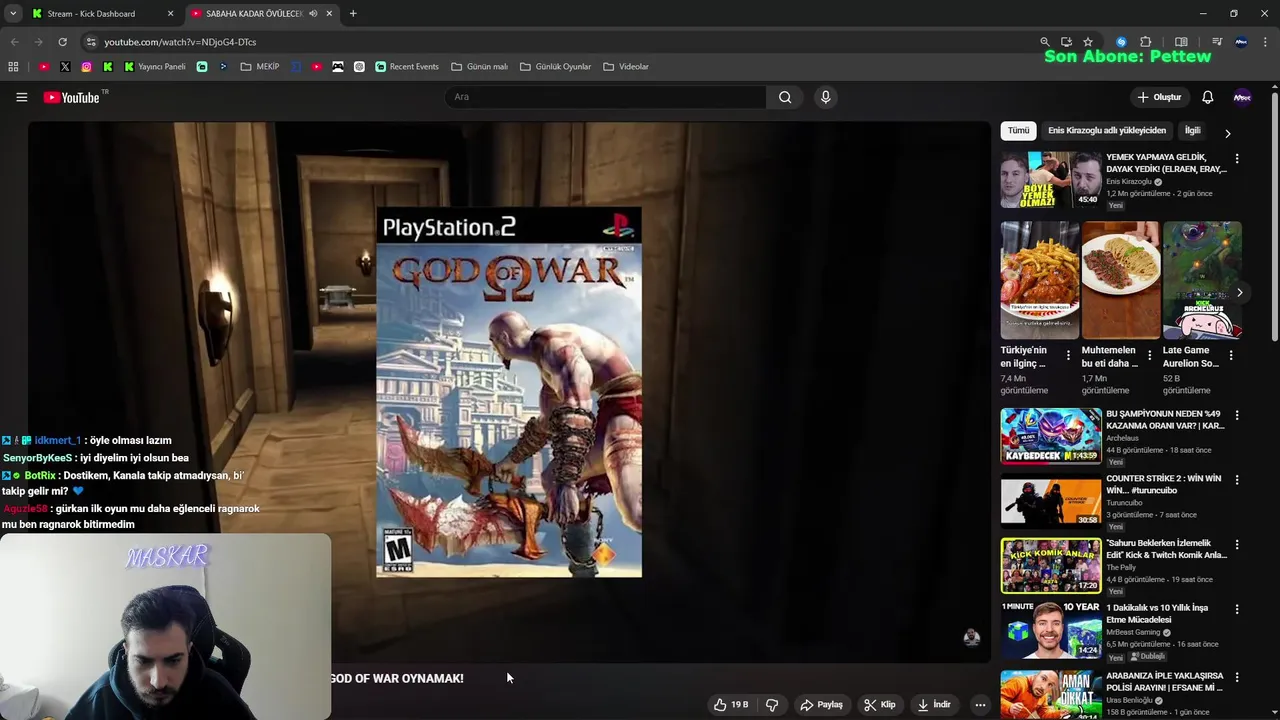Open the media controls icon in Chrome
1280x720 pixels.
[x=1217, y=42]
